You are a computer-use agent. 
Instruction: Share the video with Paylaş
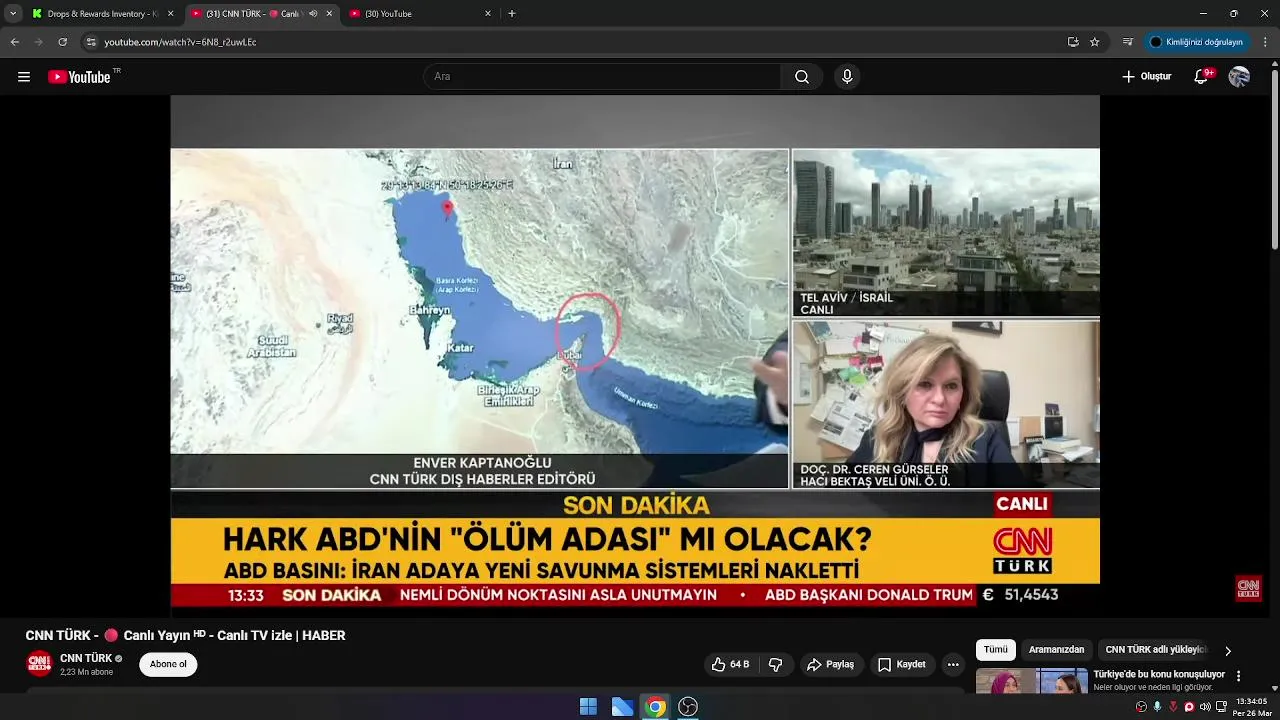coord(831,665)
